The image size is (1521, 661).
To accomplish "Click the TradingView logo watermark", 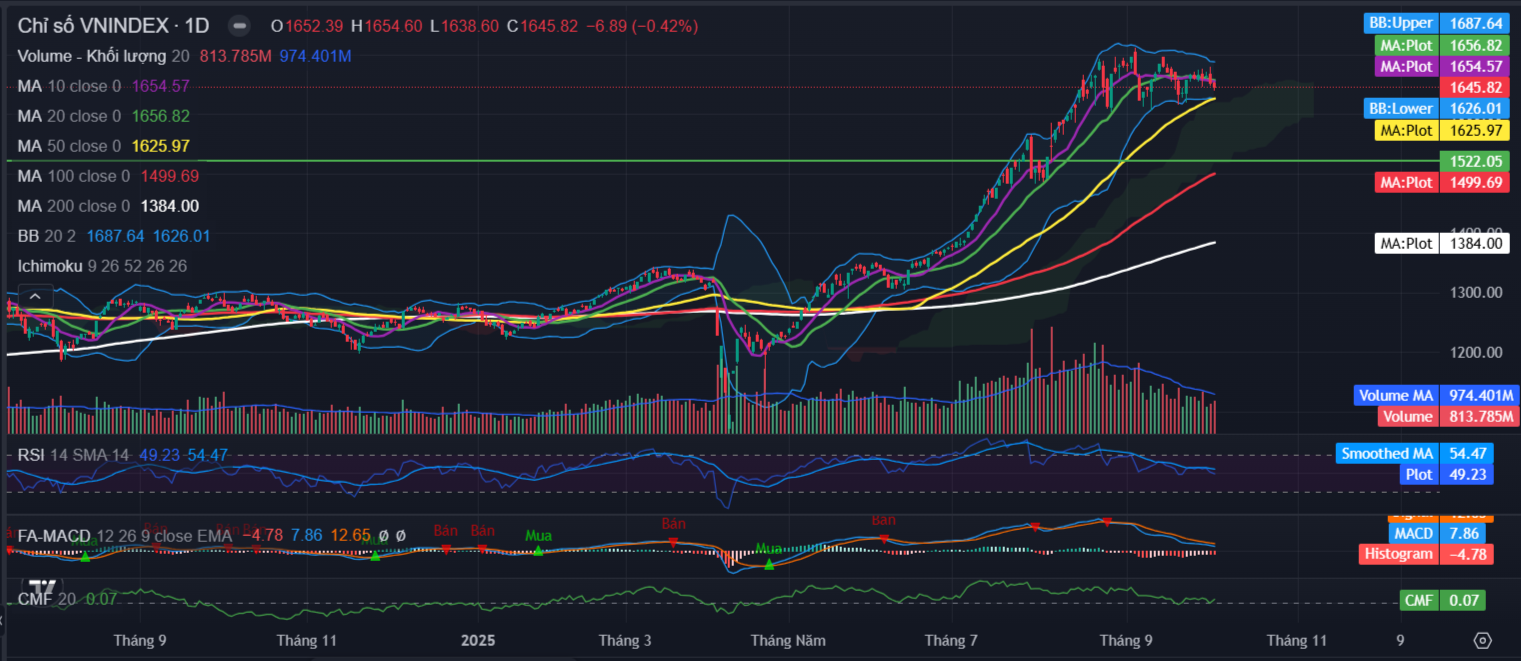I will pos(42,588).
